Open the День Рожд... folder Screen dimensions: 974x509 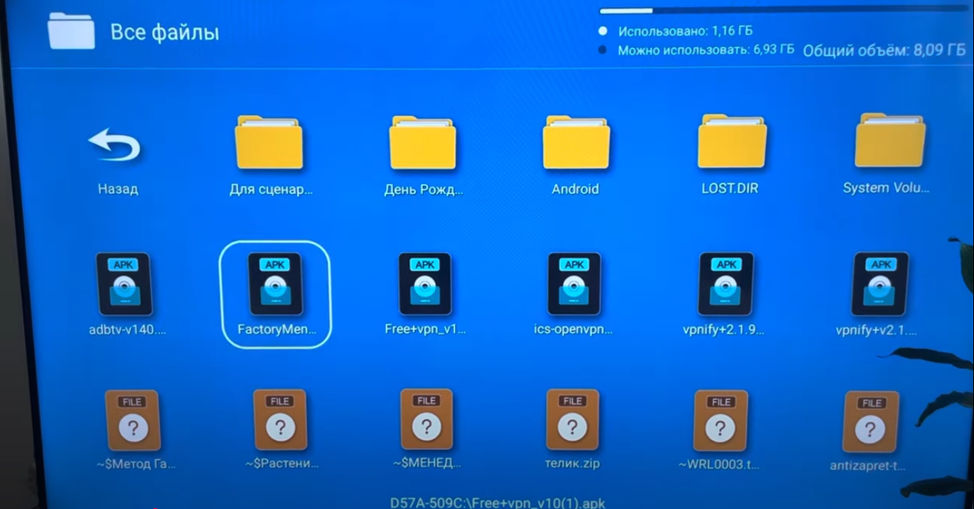coord(422,143)
